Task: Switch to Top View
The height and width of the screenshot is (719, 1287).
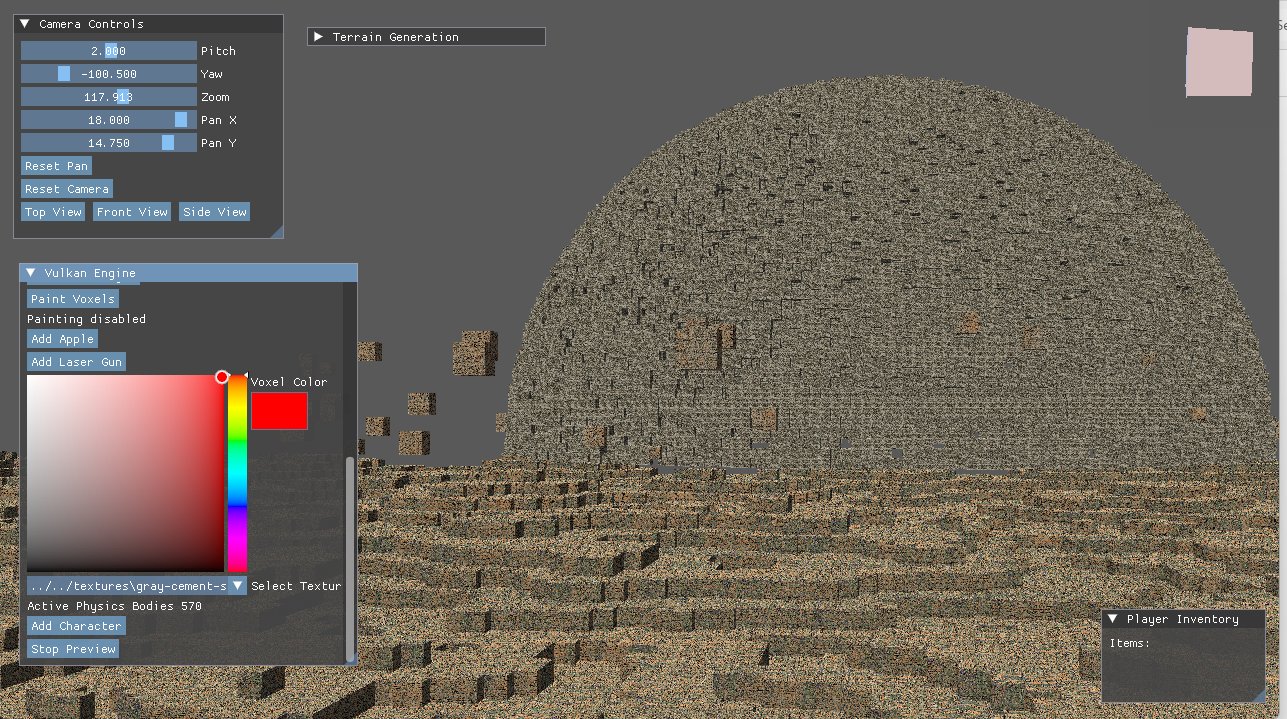Action: tap(53, 212)
